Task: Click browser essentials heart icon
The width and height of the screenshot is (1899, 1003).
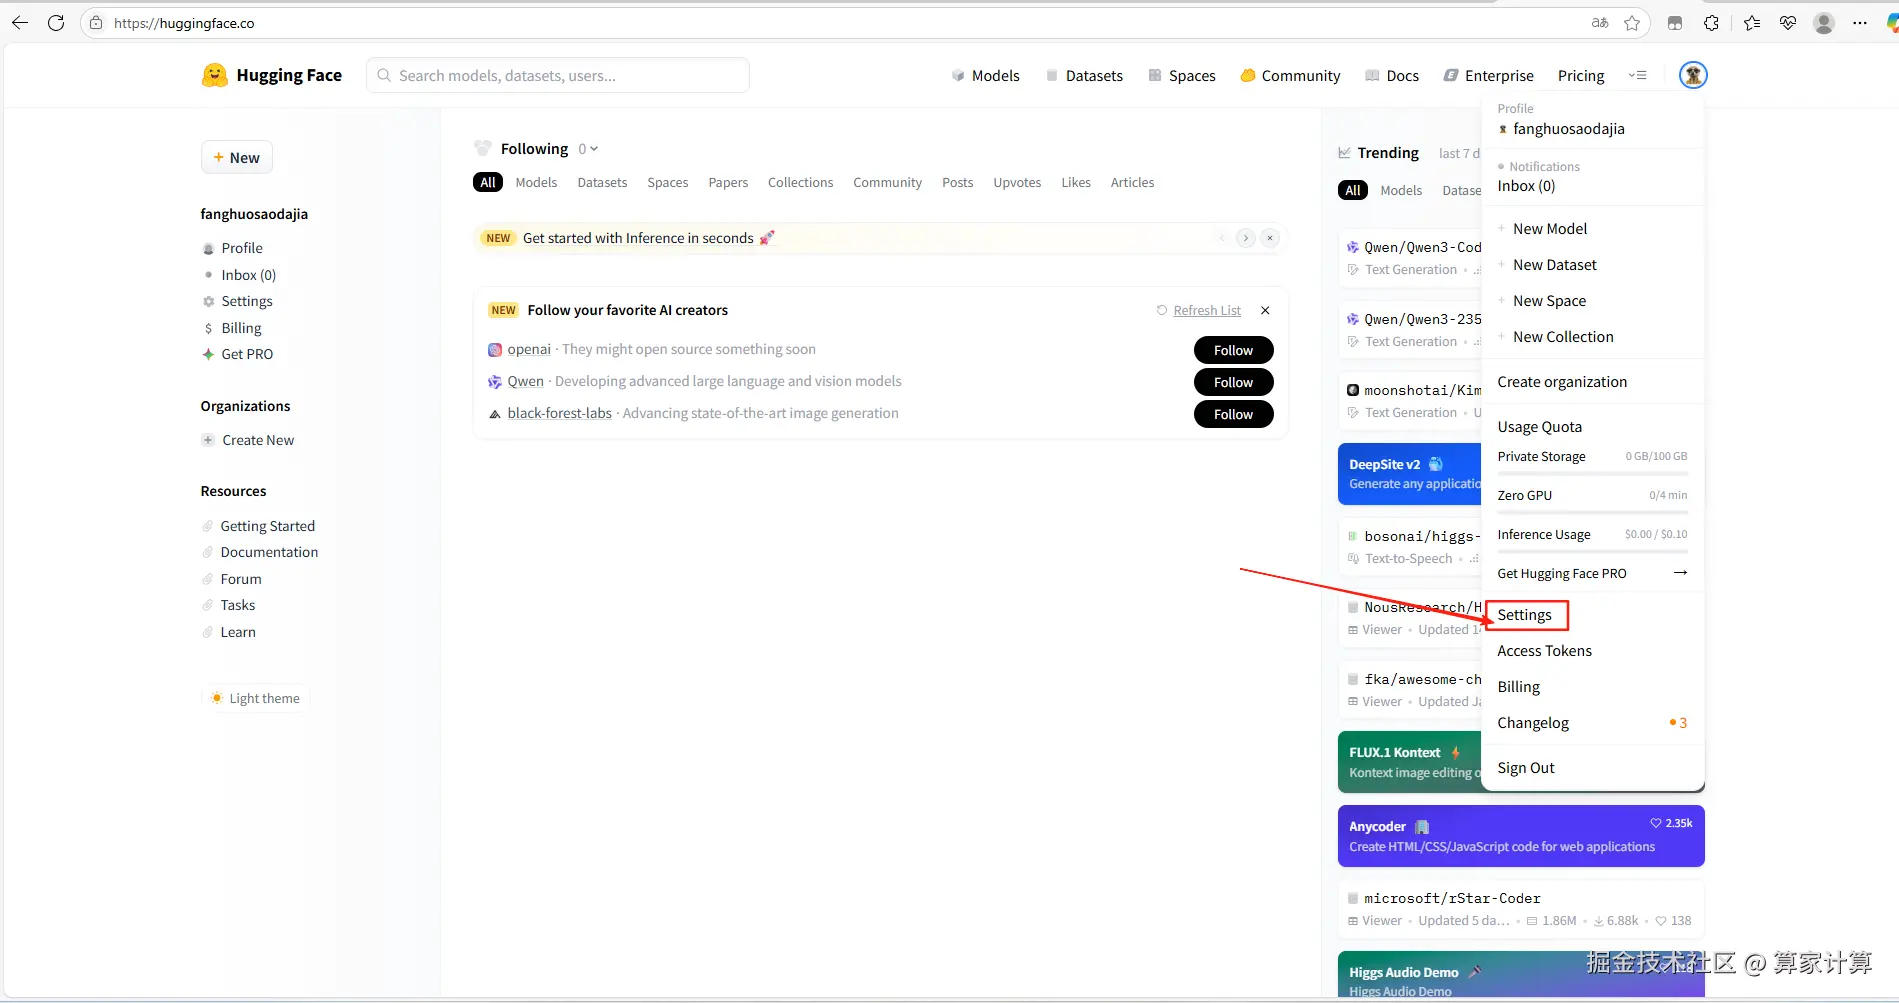Action: coord(1788,23)
